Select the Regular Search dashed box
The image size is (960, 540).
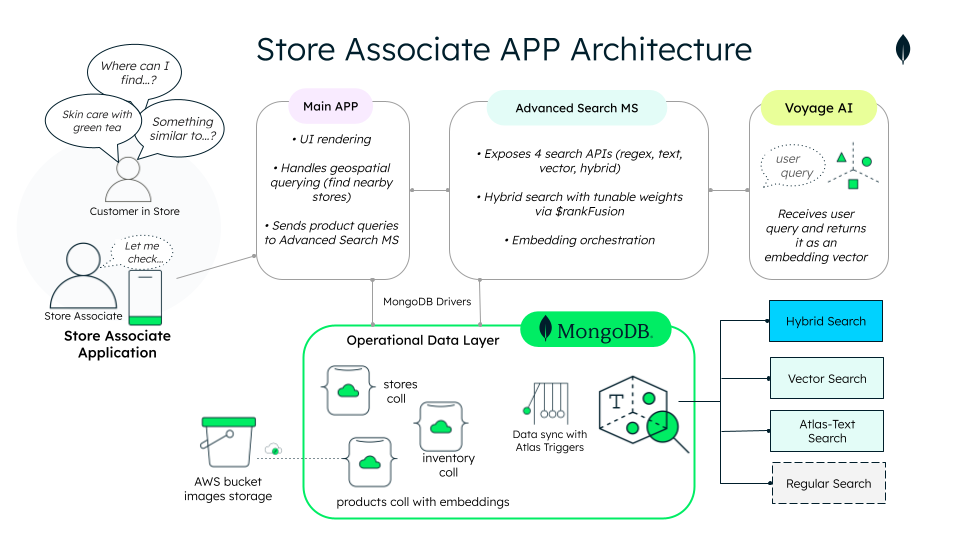(x=828, y=483)
